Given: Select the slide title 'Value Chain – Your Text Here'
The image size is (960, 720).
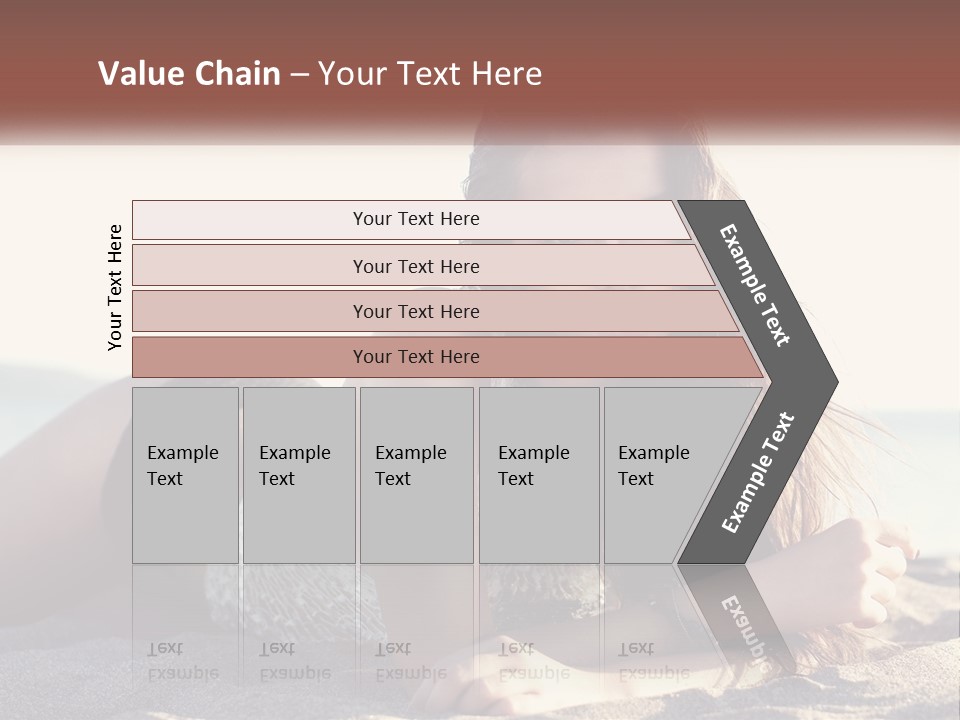Looking at the screenshot, I should (320, 73).
